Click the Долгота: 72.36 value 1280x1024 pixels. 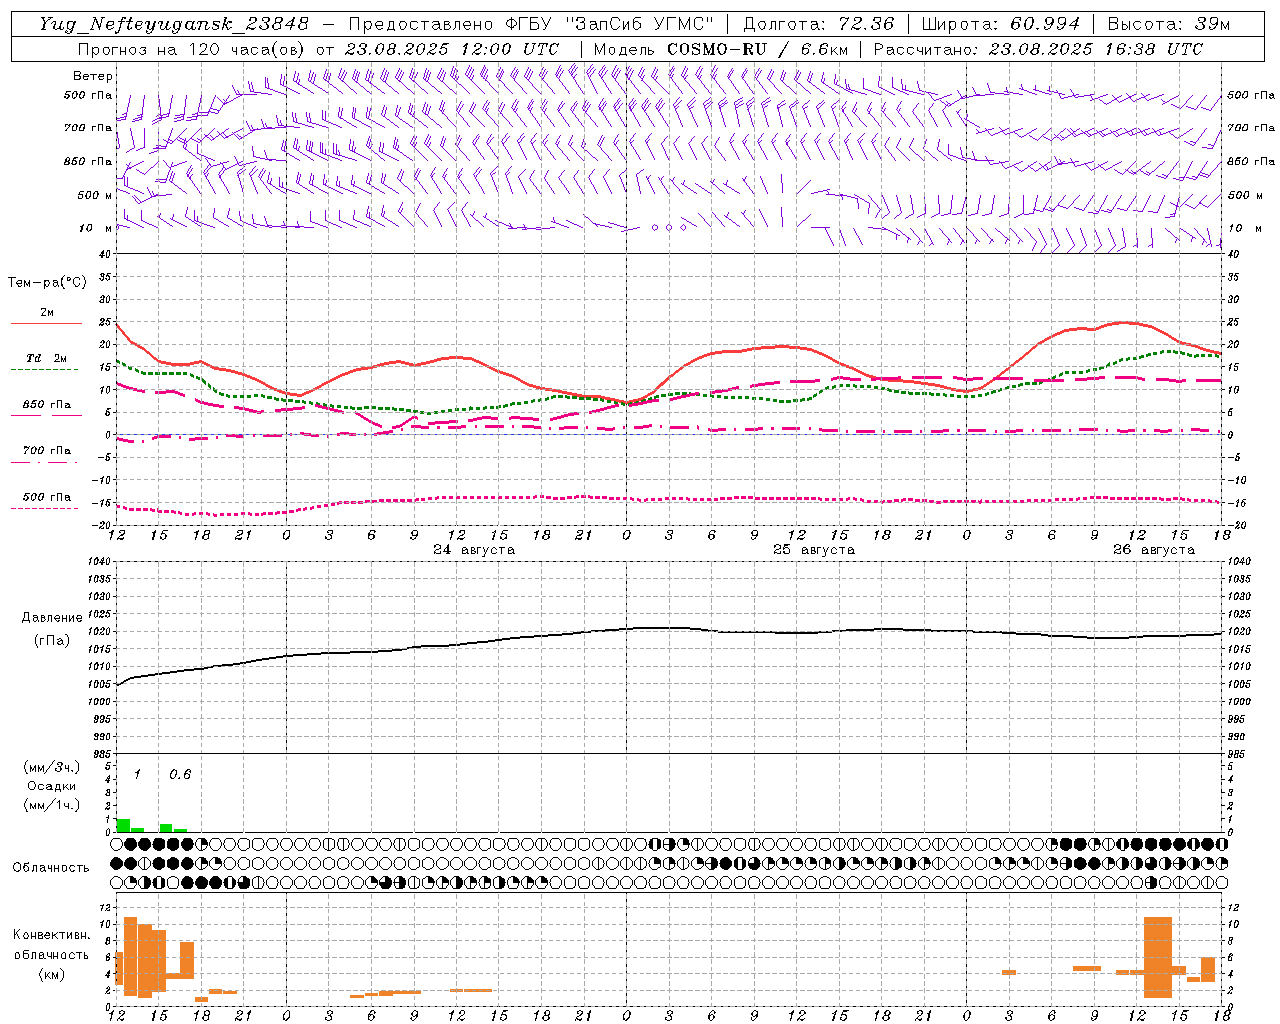817,24
